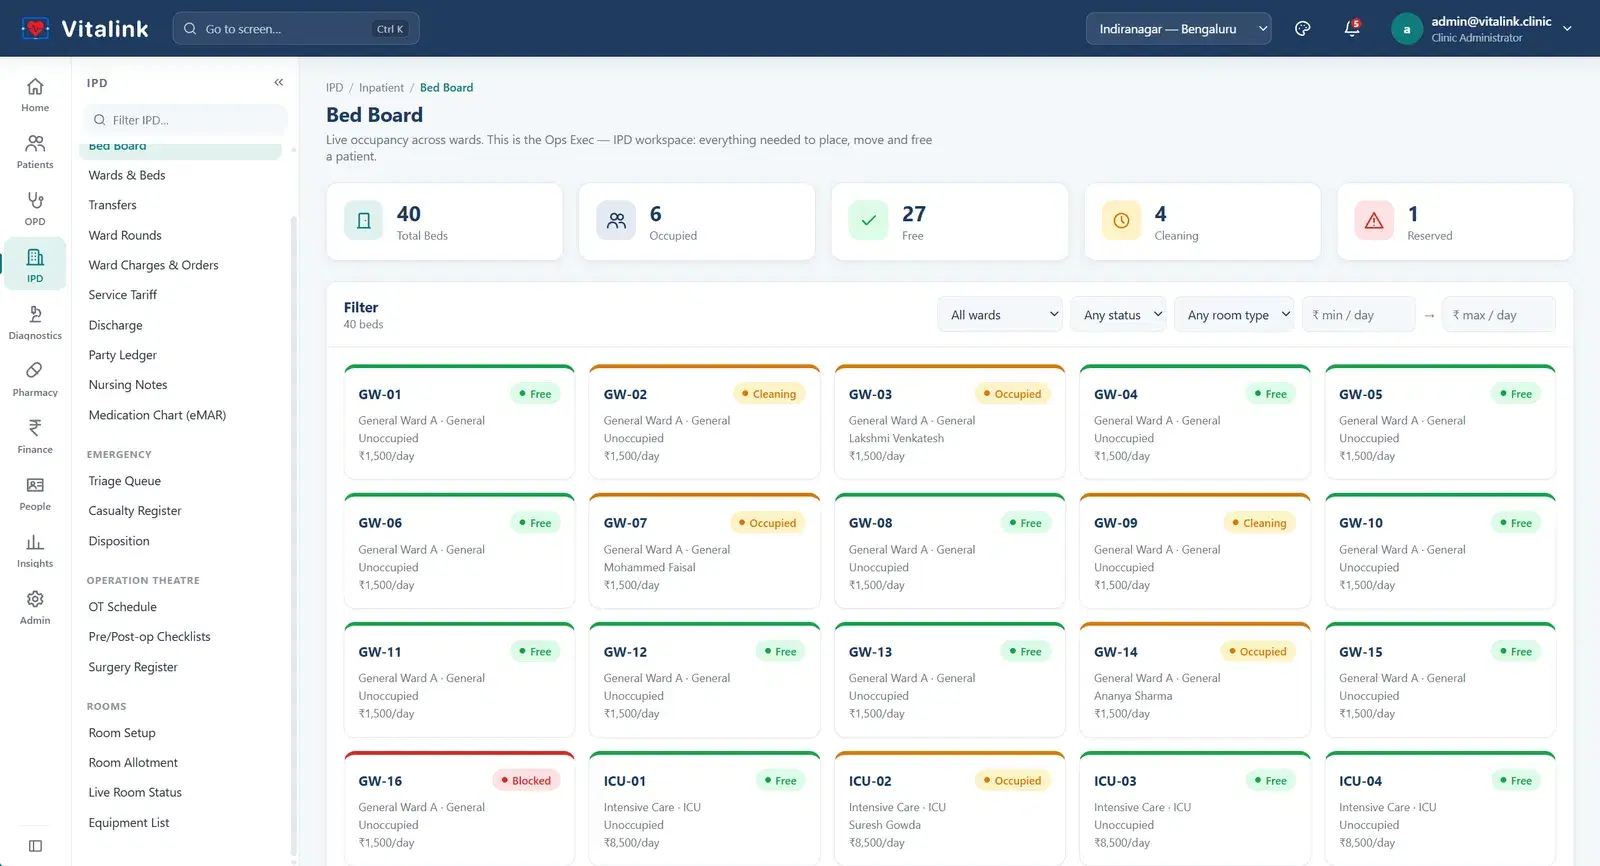Viewport: 1600px width, 866px height.
Task: Click the Free checkmark icon
Action: 869,221
